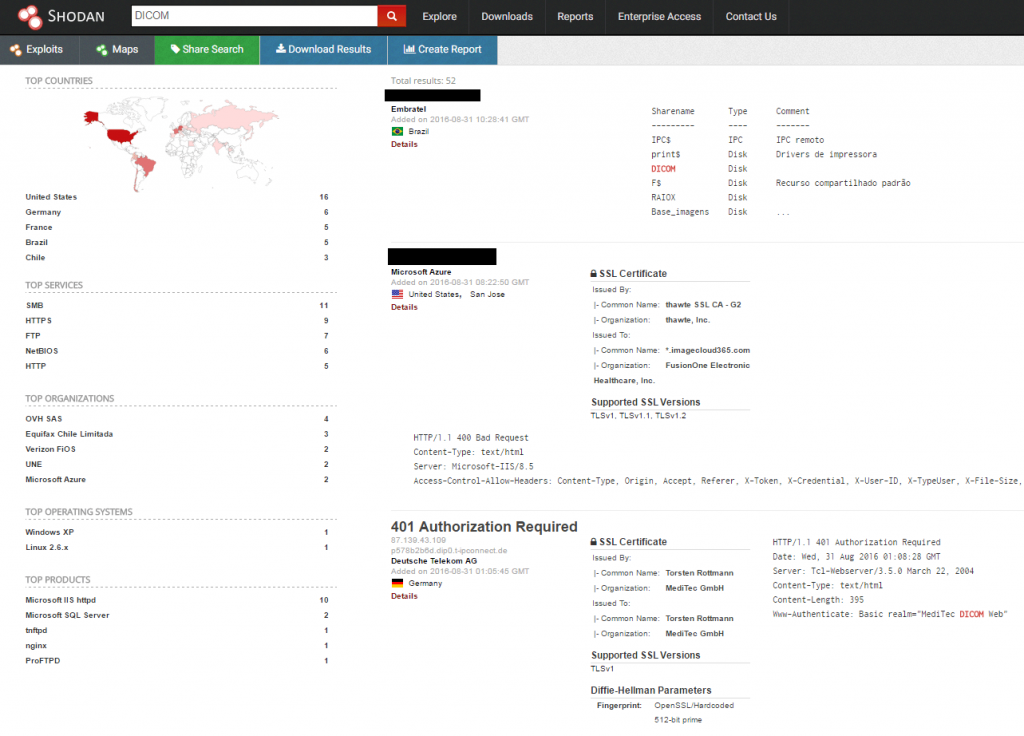Filter by Equifax Chile Limitada organization

tap(69, 434)
